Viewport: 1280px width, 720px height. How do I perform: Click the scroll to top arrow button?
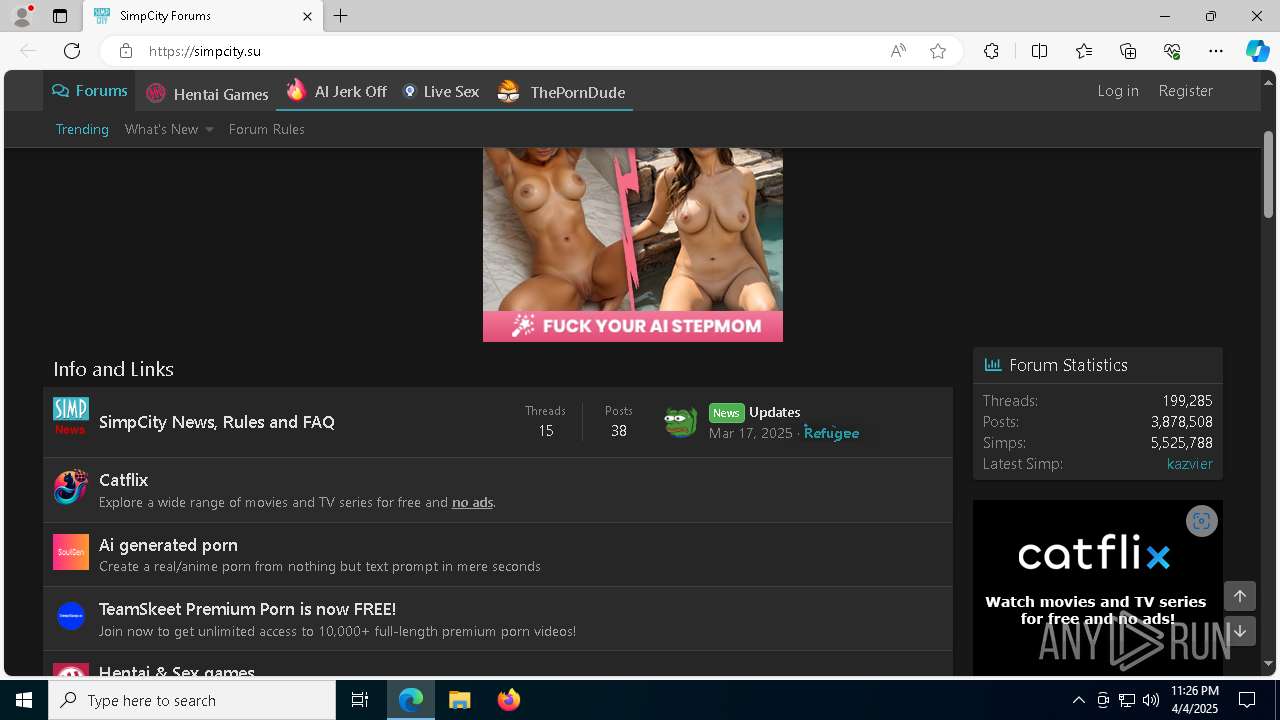point(1239,596)
